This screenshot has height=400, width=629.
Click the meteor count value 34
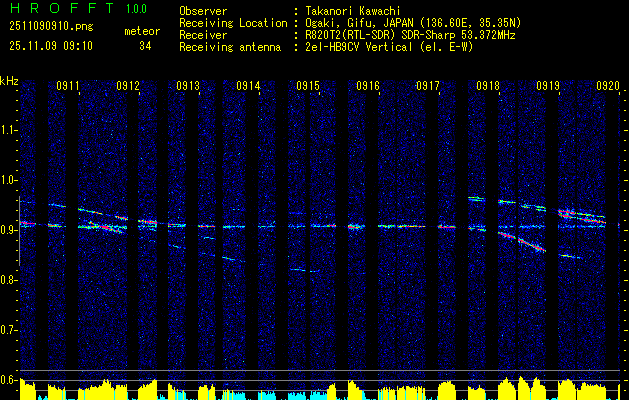coord(145,46)
